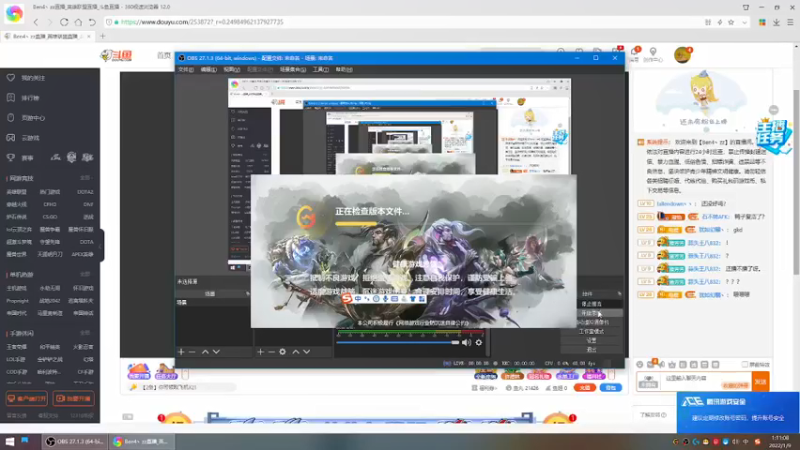Click the browser home icon
The width and height of the screenshot is (800, 450).
78,22
